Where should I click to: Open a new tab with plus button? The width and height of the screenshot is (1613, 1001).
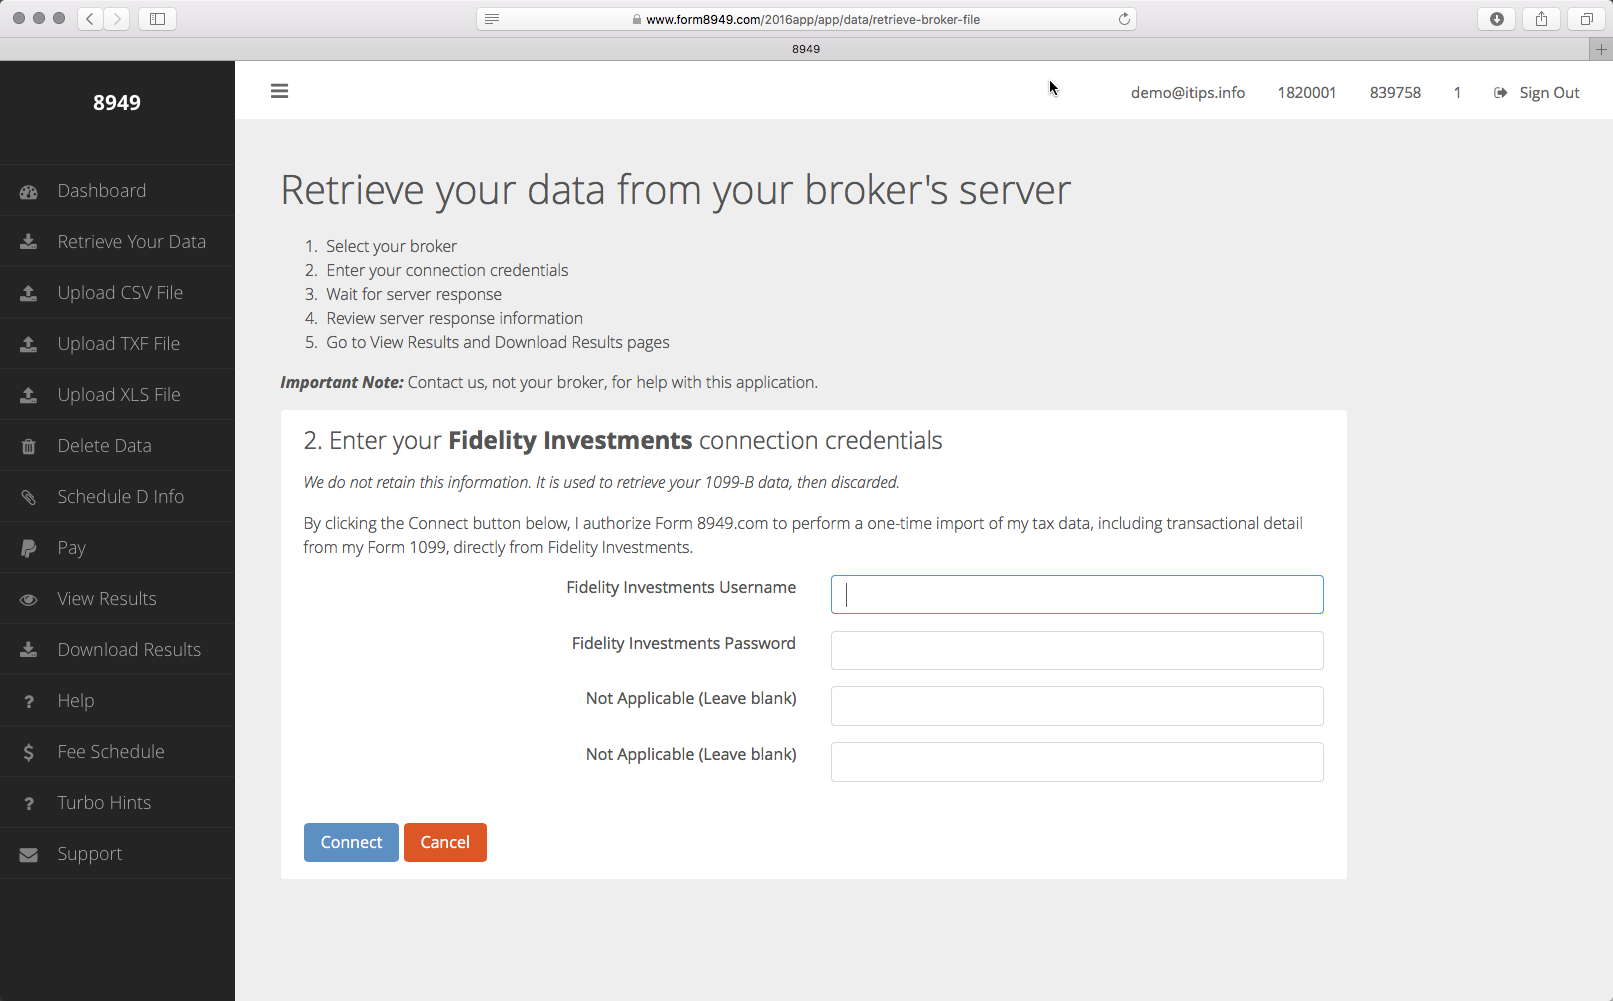pos(1601,49)
